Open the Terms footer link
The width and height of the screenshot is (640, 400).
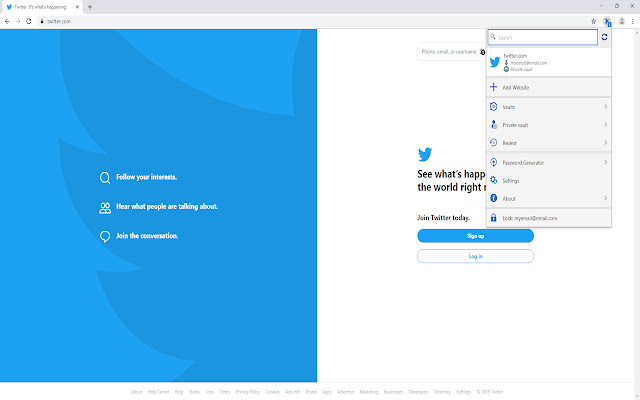pos(224,392)
